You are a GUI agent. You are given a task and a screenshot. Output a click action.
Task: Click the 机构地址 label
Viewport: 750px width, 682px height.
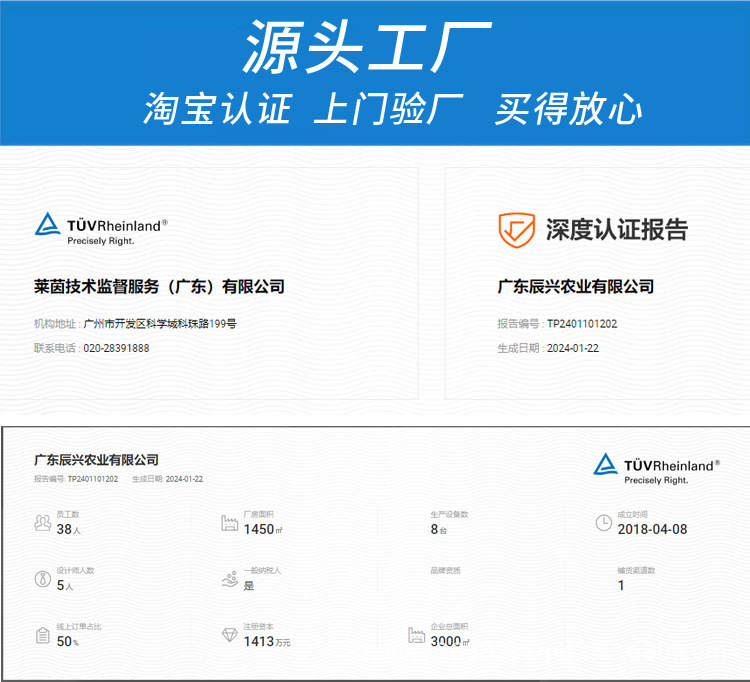click(x=55, y=324)
